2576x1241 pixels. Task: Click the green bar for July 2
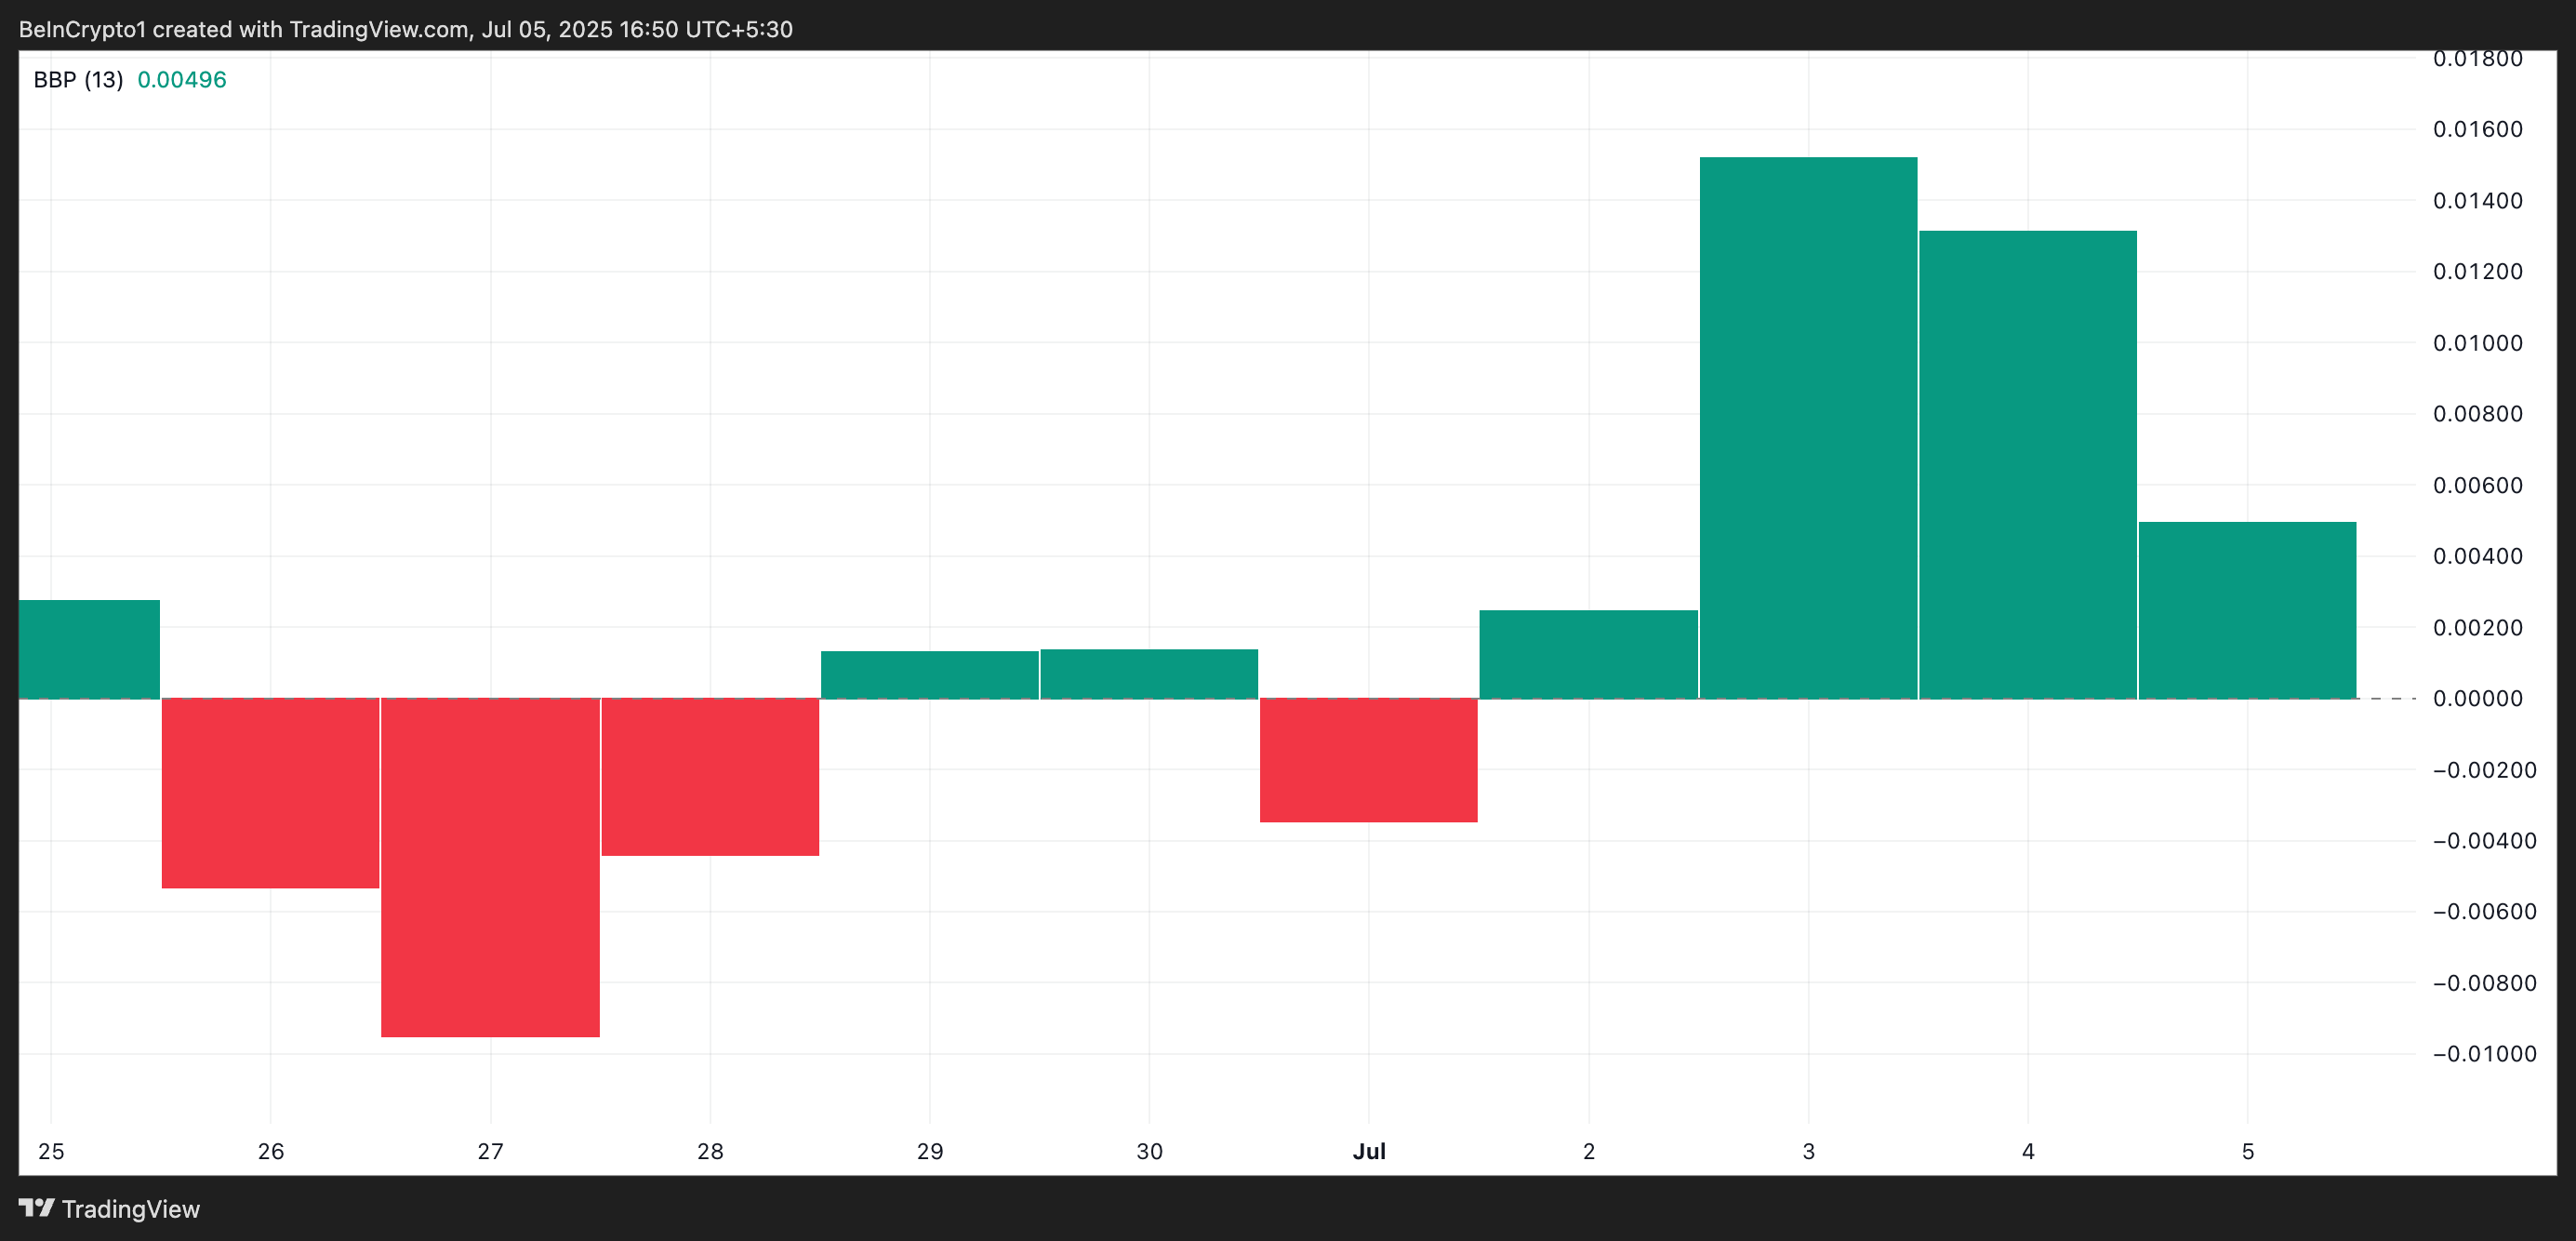click(1588, 654)
